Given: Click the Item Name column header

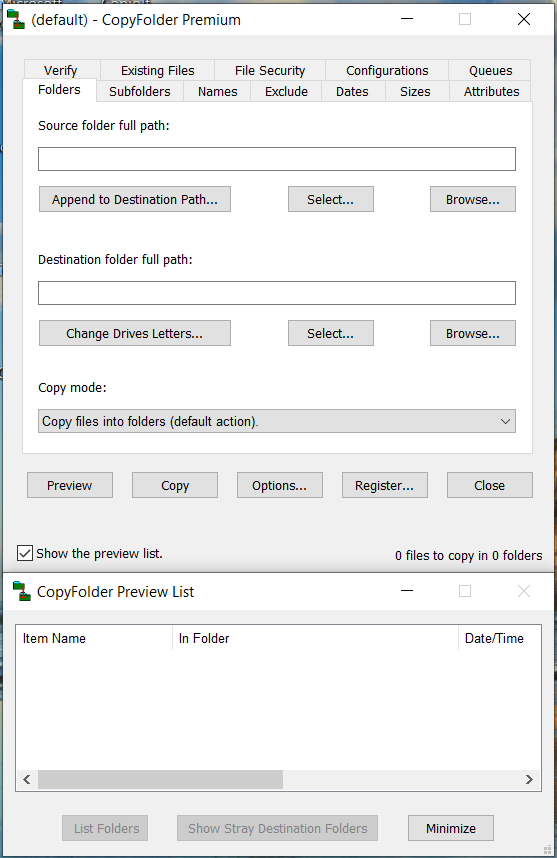Looking at the screenshot, I should (94, 638).
